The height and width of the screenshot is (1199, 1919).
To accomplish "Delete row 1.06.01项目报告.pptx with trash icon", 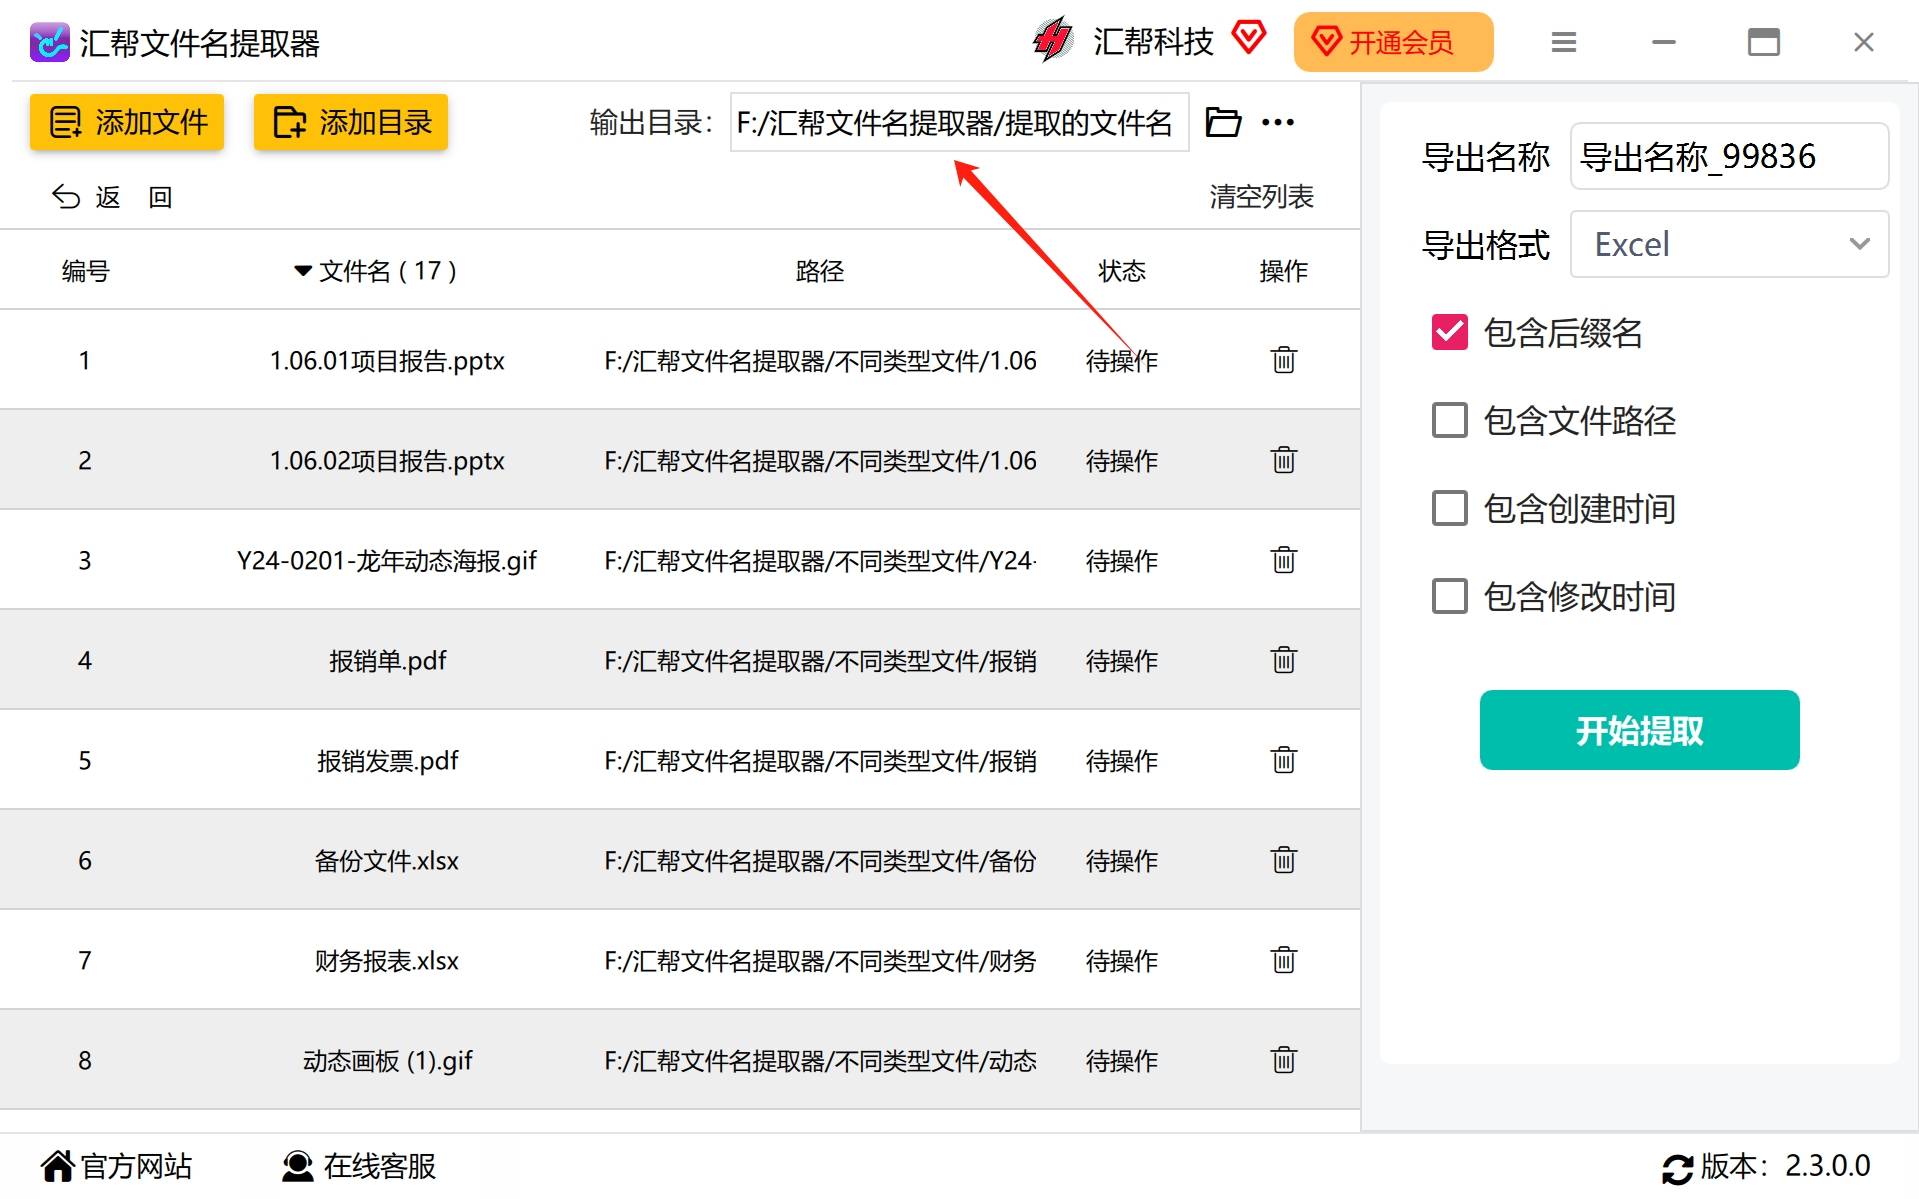I will point(1284,359).
